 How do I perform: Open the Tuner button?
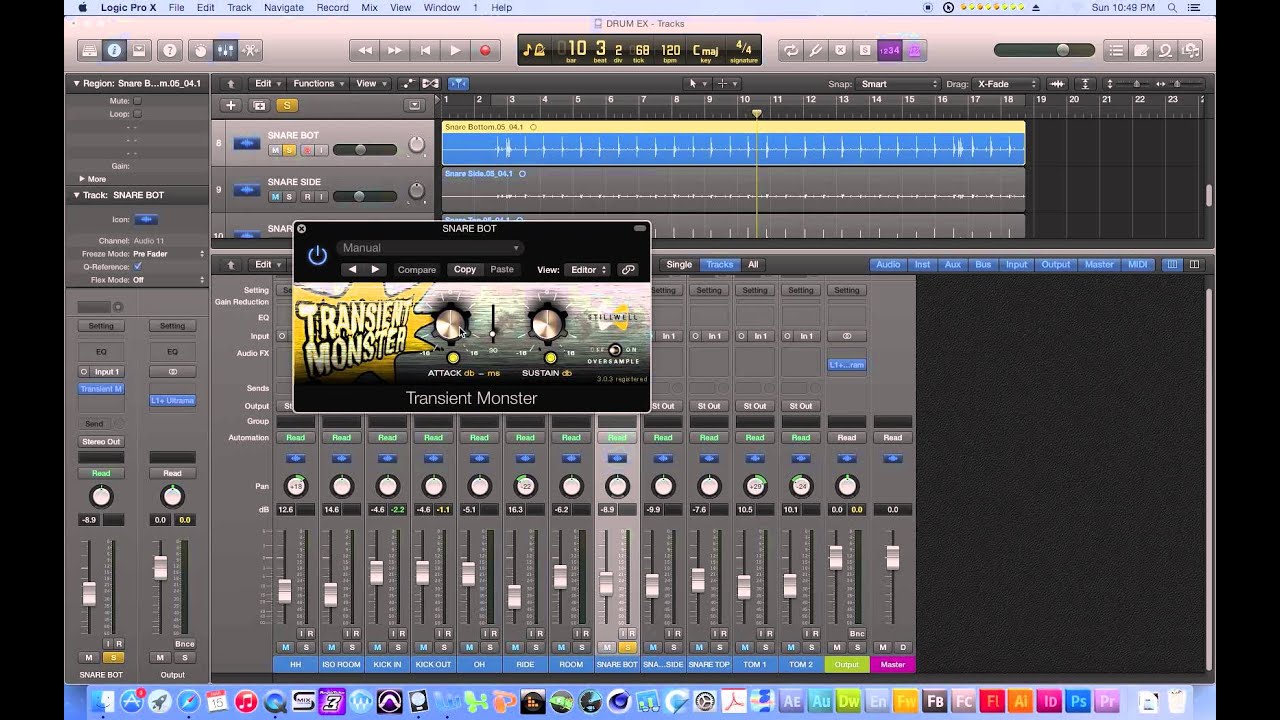(816, 50)
